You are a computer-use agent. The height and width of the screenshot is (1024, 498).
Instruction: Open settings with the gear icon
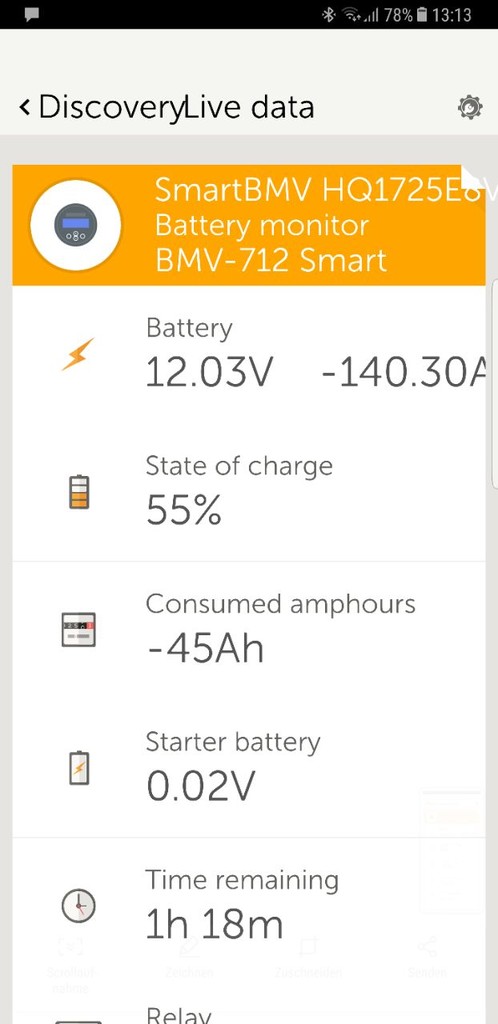[x=470, y=107]
